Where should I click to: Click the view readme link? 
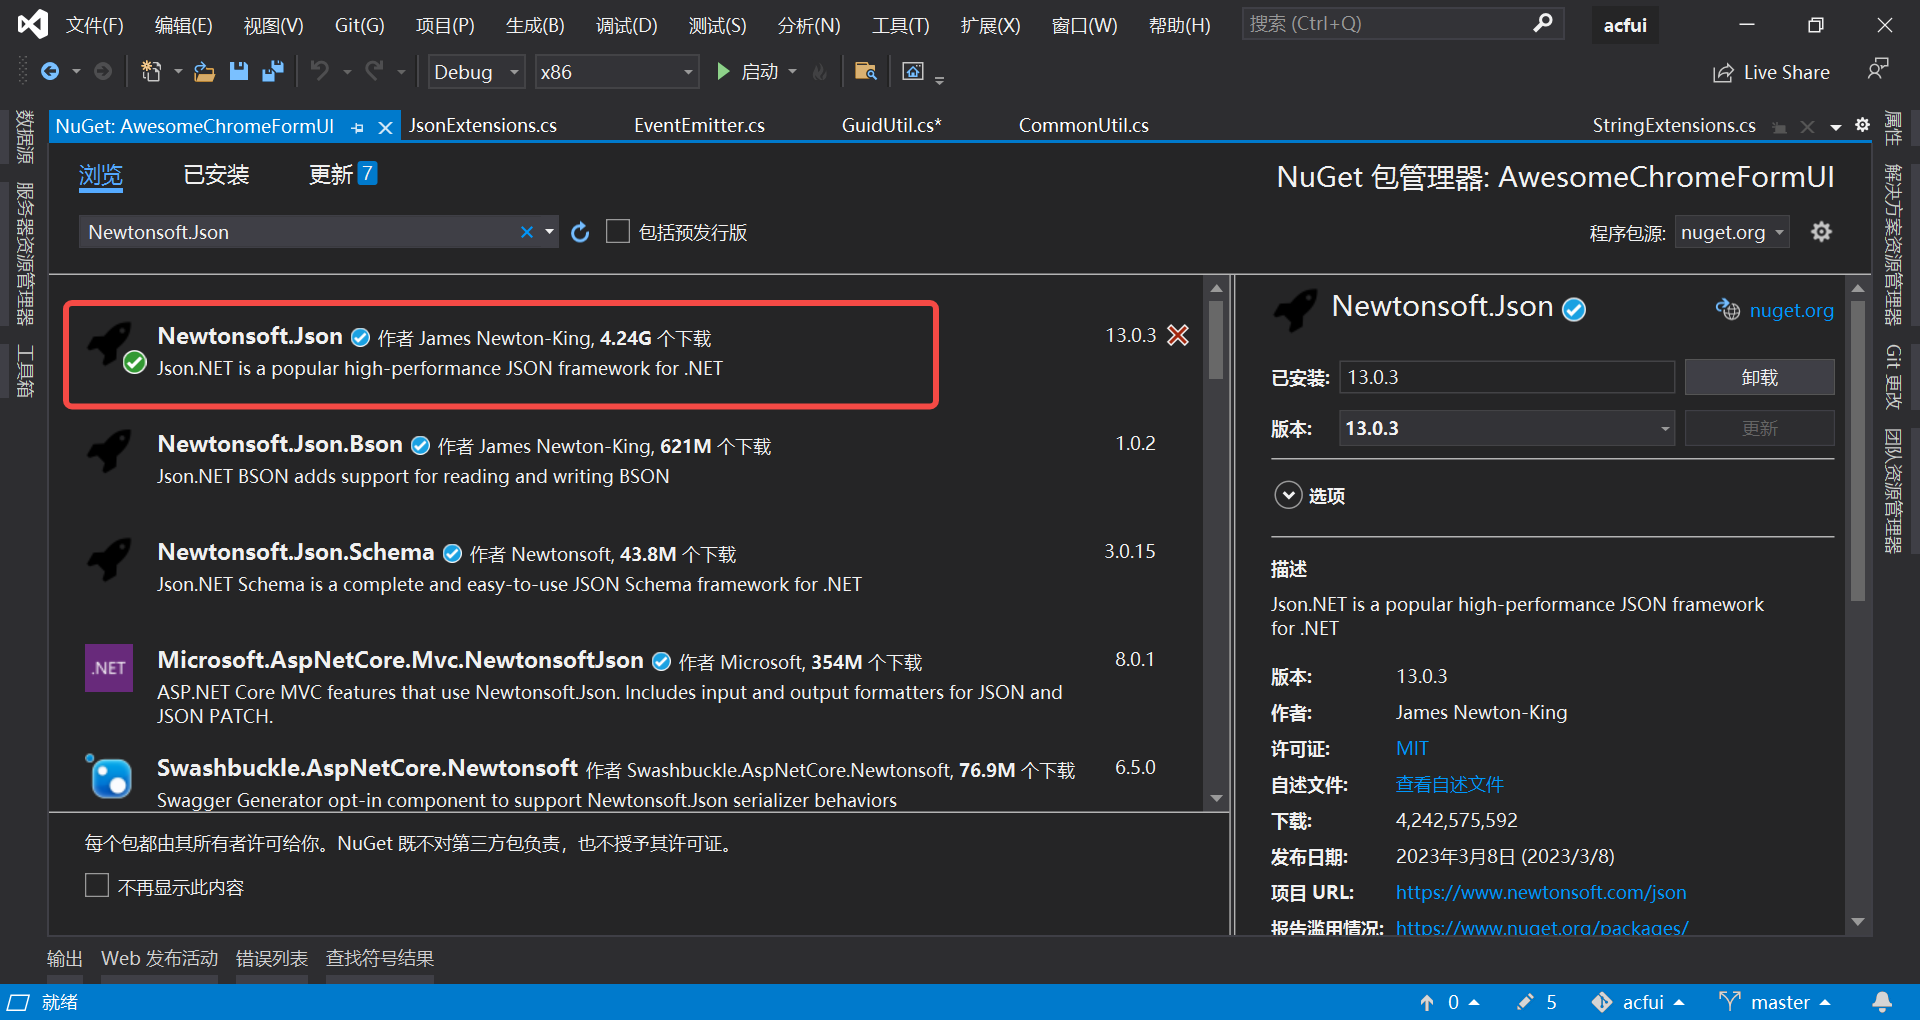pyautogui.click(x=1450, y=784)
